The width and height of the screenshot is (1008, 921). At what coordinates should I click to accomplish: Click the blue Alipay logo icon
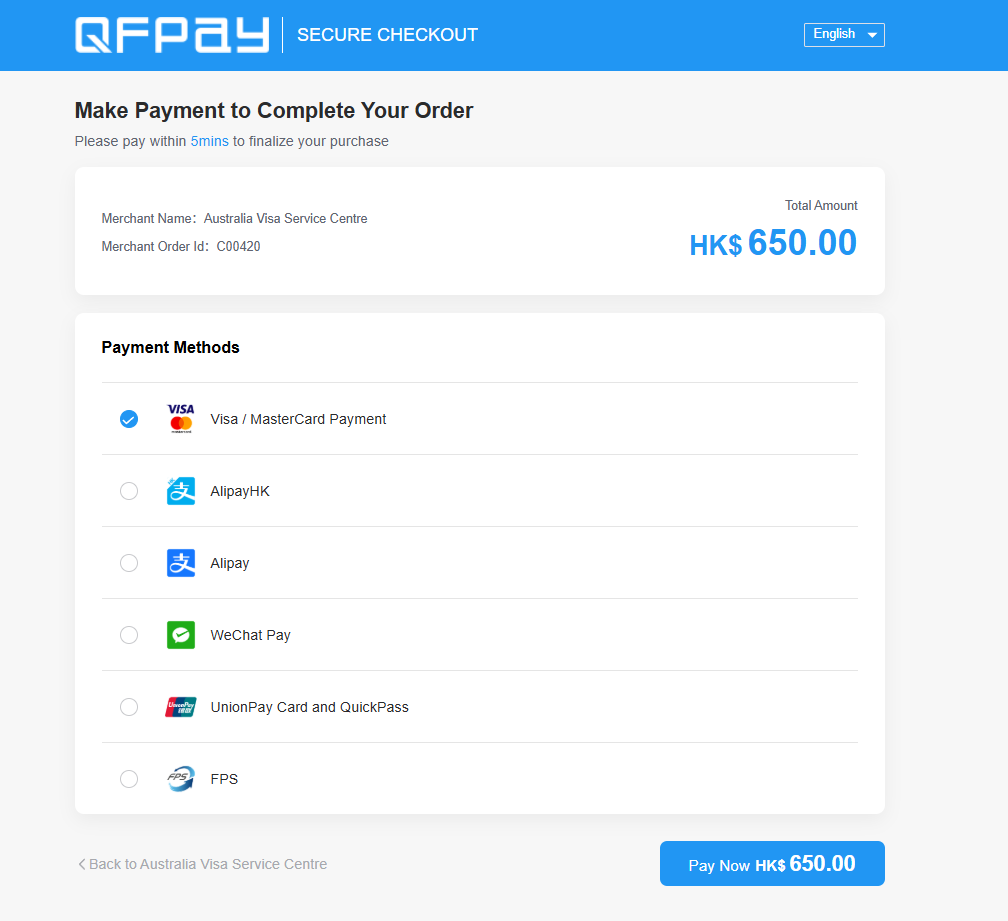click(181, 563)
